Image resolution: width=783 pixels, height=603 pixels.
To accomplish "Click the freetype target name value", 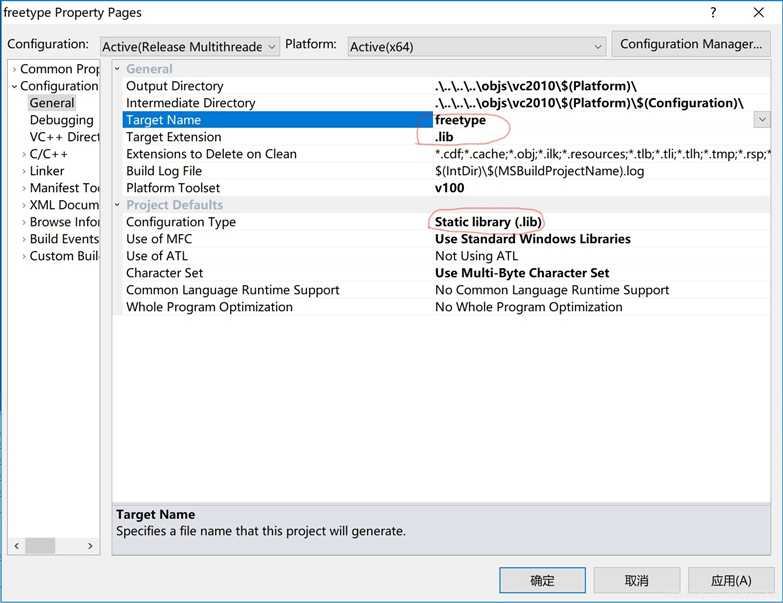I will click(x=460, y=120).
